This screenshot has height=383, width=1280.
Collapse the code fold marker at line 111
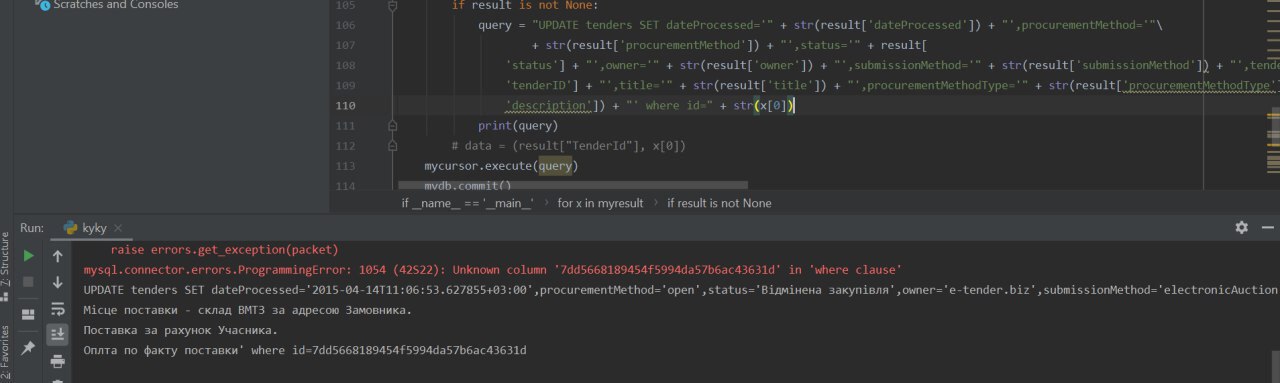pyautogui.click(x=393, y=126)
